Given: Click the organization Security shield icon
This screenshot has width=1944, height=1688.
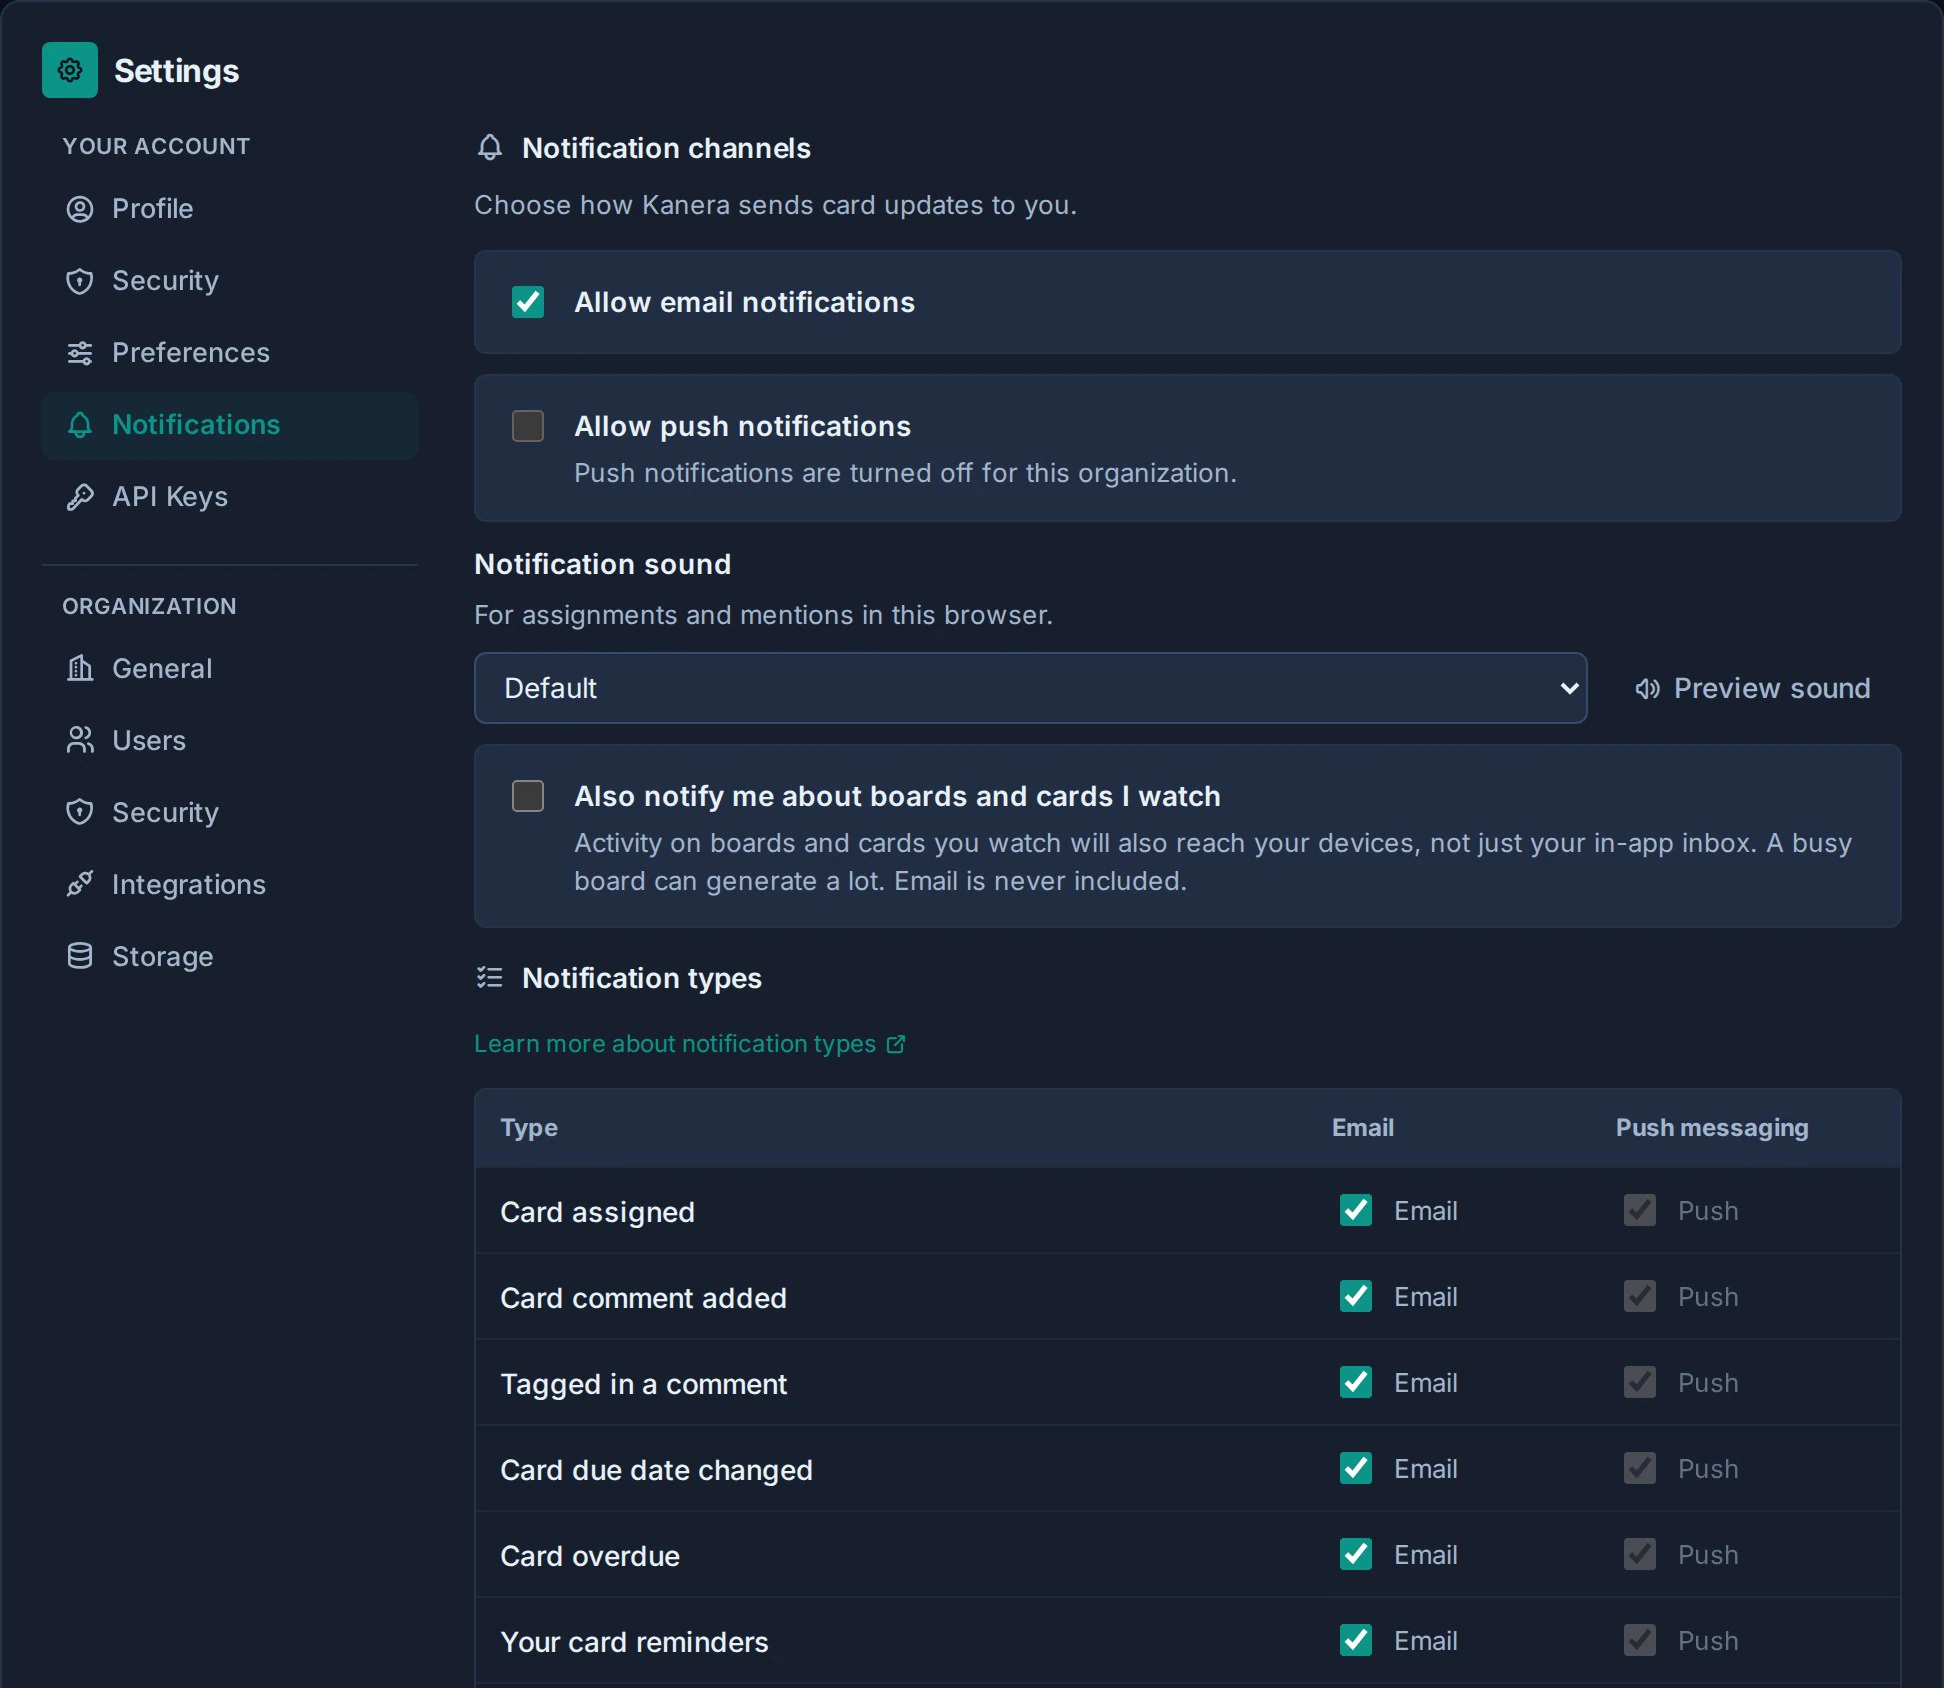Looking at the screenshot, I should pyautogui.click(x=80, y=812).
